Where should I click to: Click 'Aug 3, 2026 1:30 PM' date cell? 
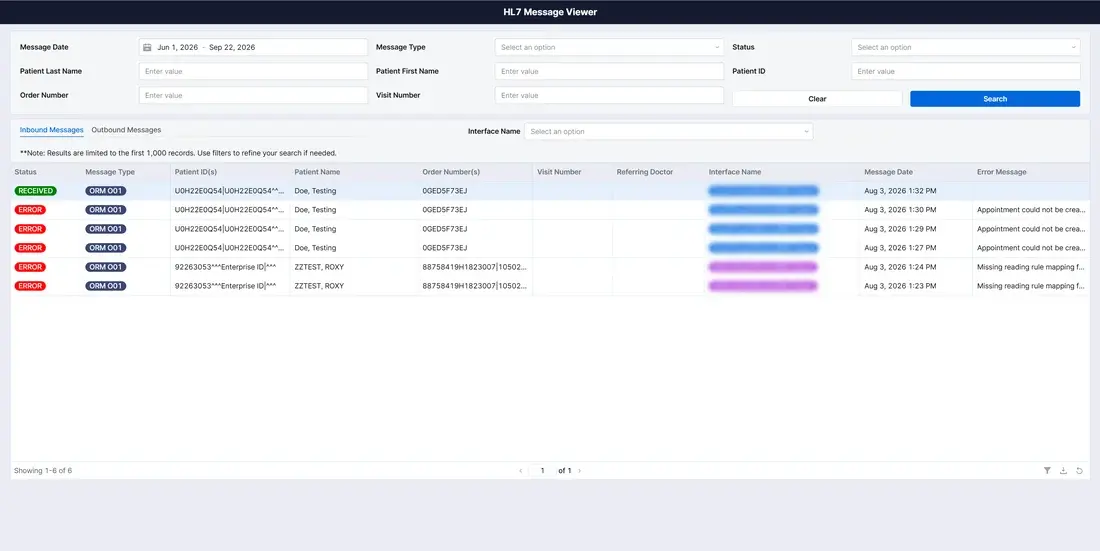click(x=901, y=210)
